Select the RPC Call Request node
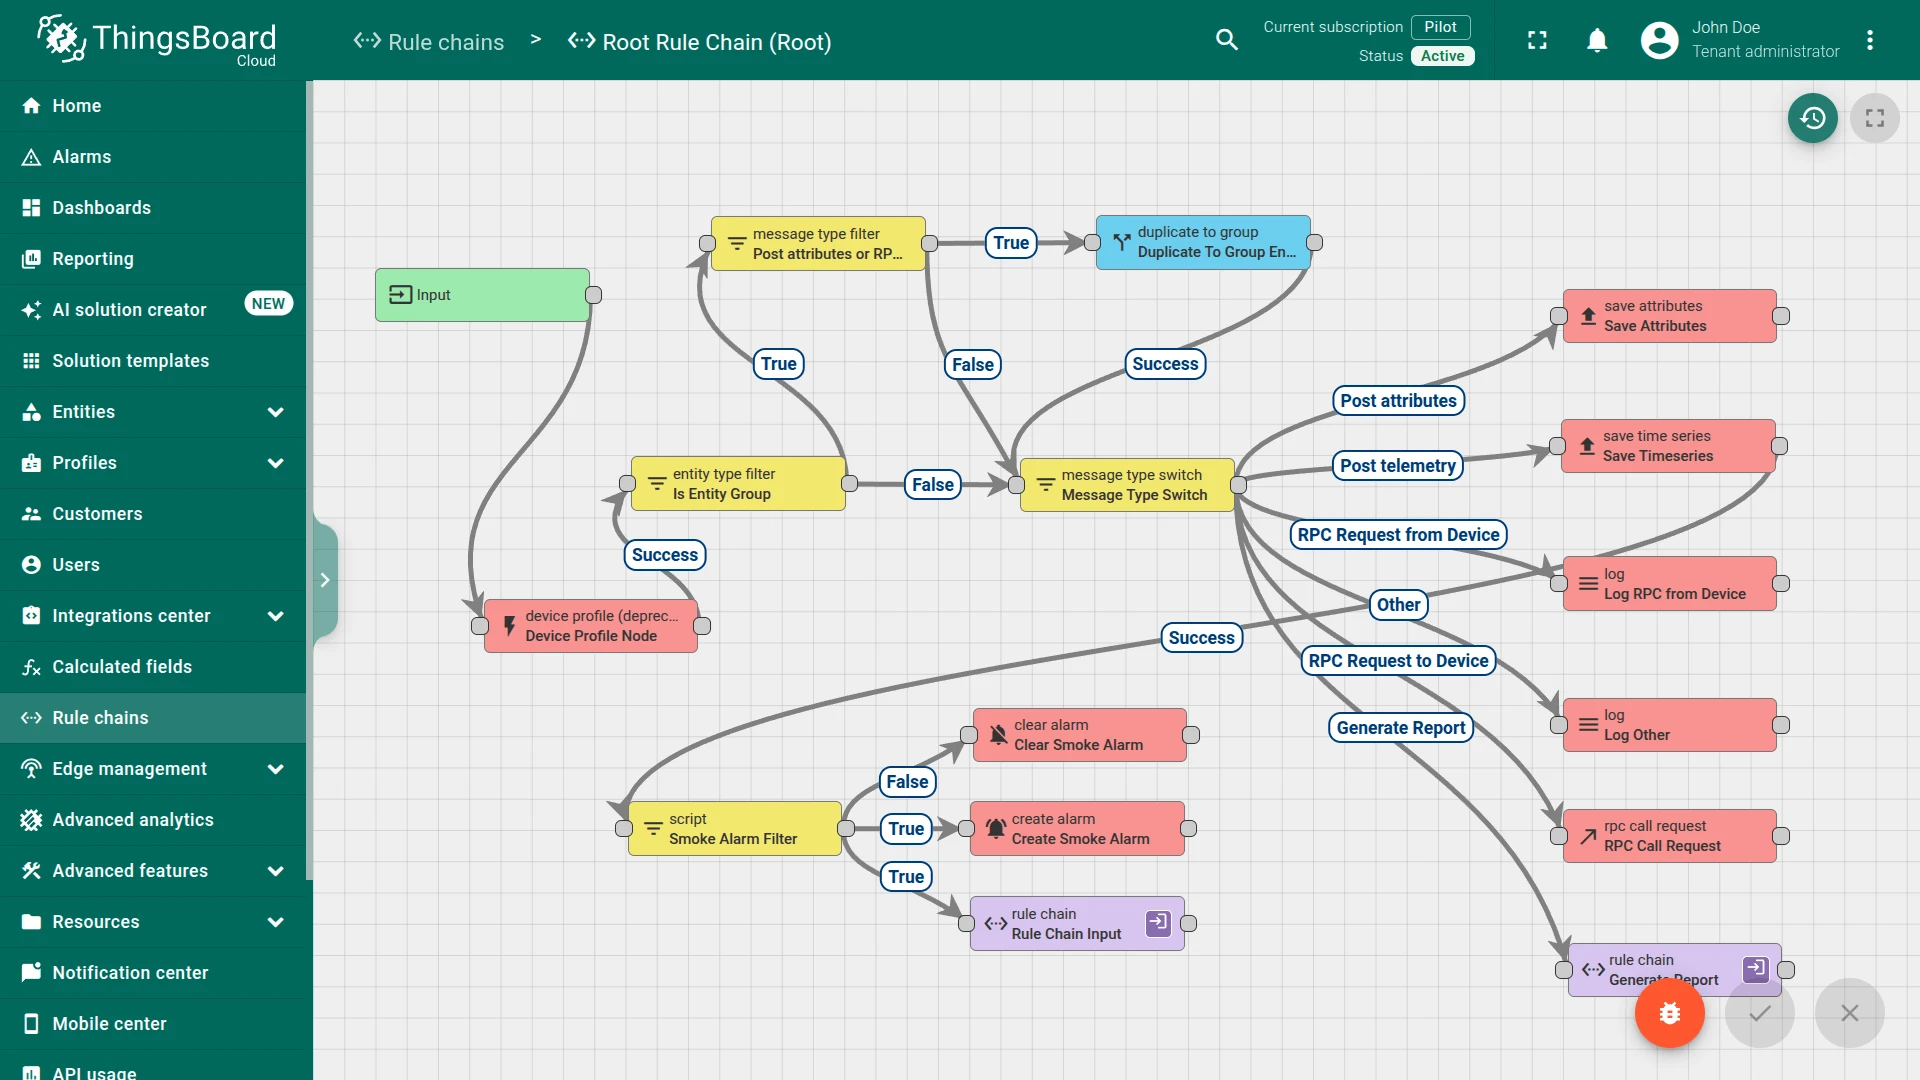The width and height of the screenshot is (1920, 1080). tap(1670, 836)
